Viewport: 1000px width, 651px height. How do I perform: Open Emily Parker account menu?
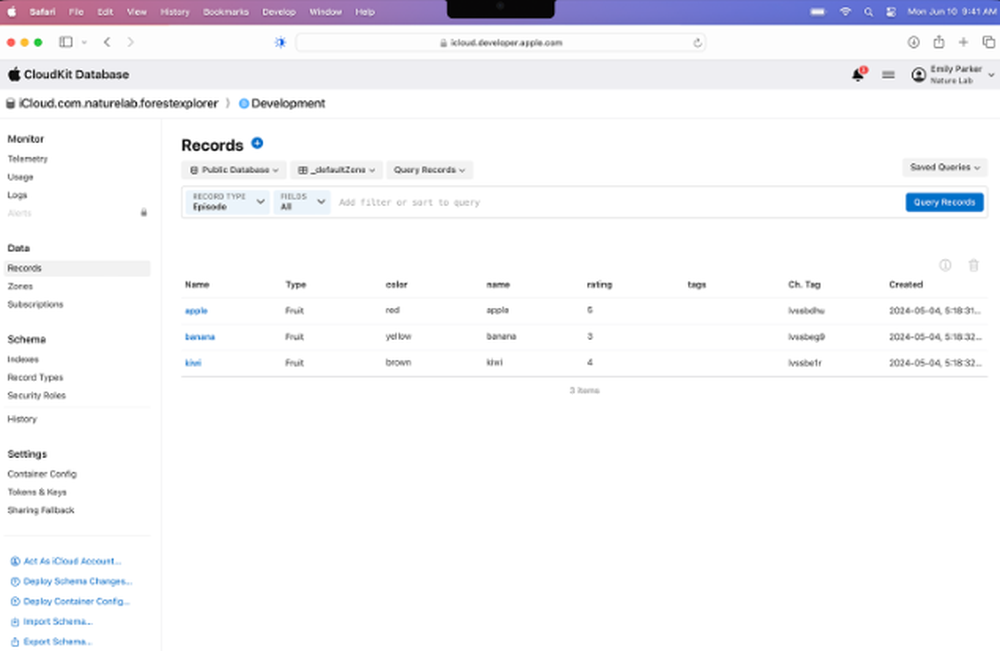pos(953,75)
